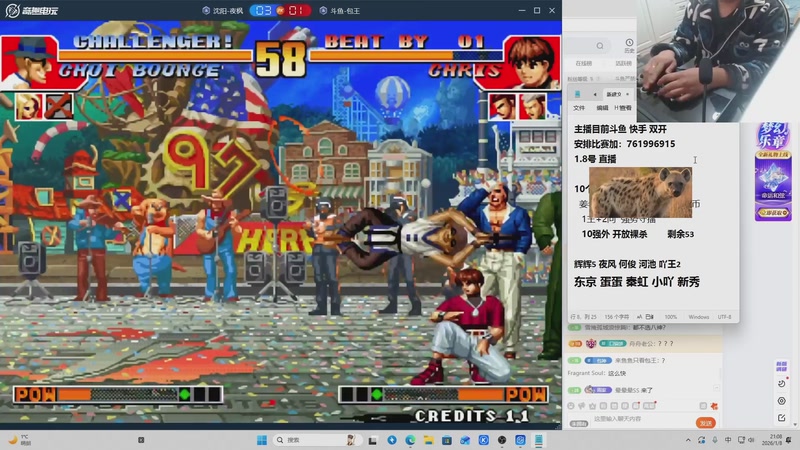Click the 梦幻乐章 promotional banner
The height and width of the screenshot is (450, 800).
[x=773, y=171]
